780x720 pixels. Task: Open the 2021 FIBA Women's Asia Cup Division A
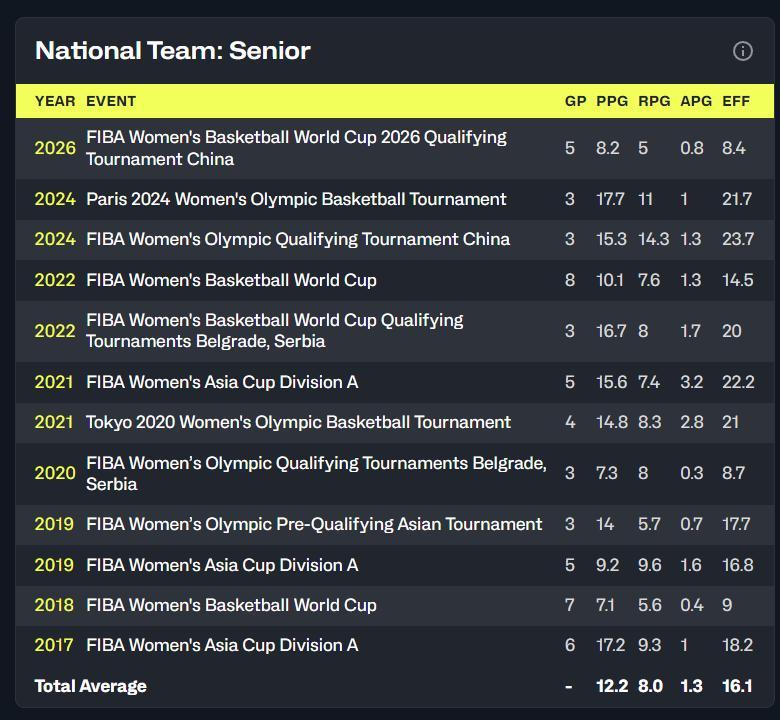coord(222,382)
